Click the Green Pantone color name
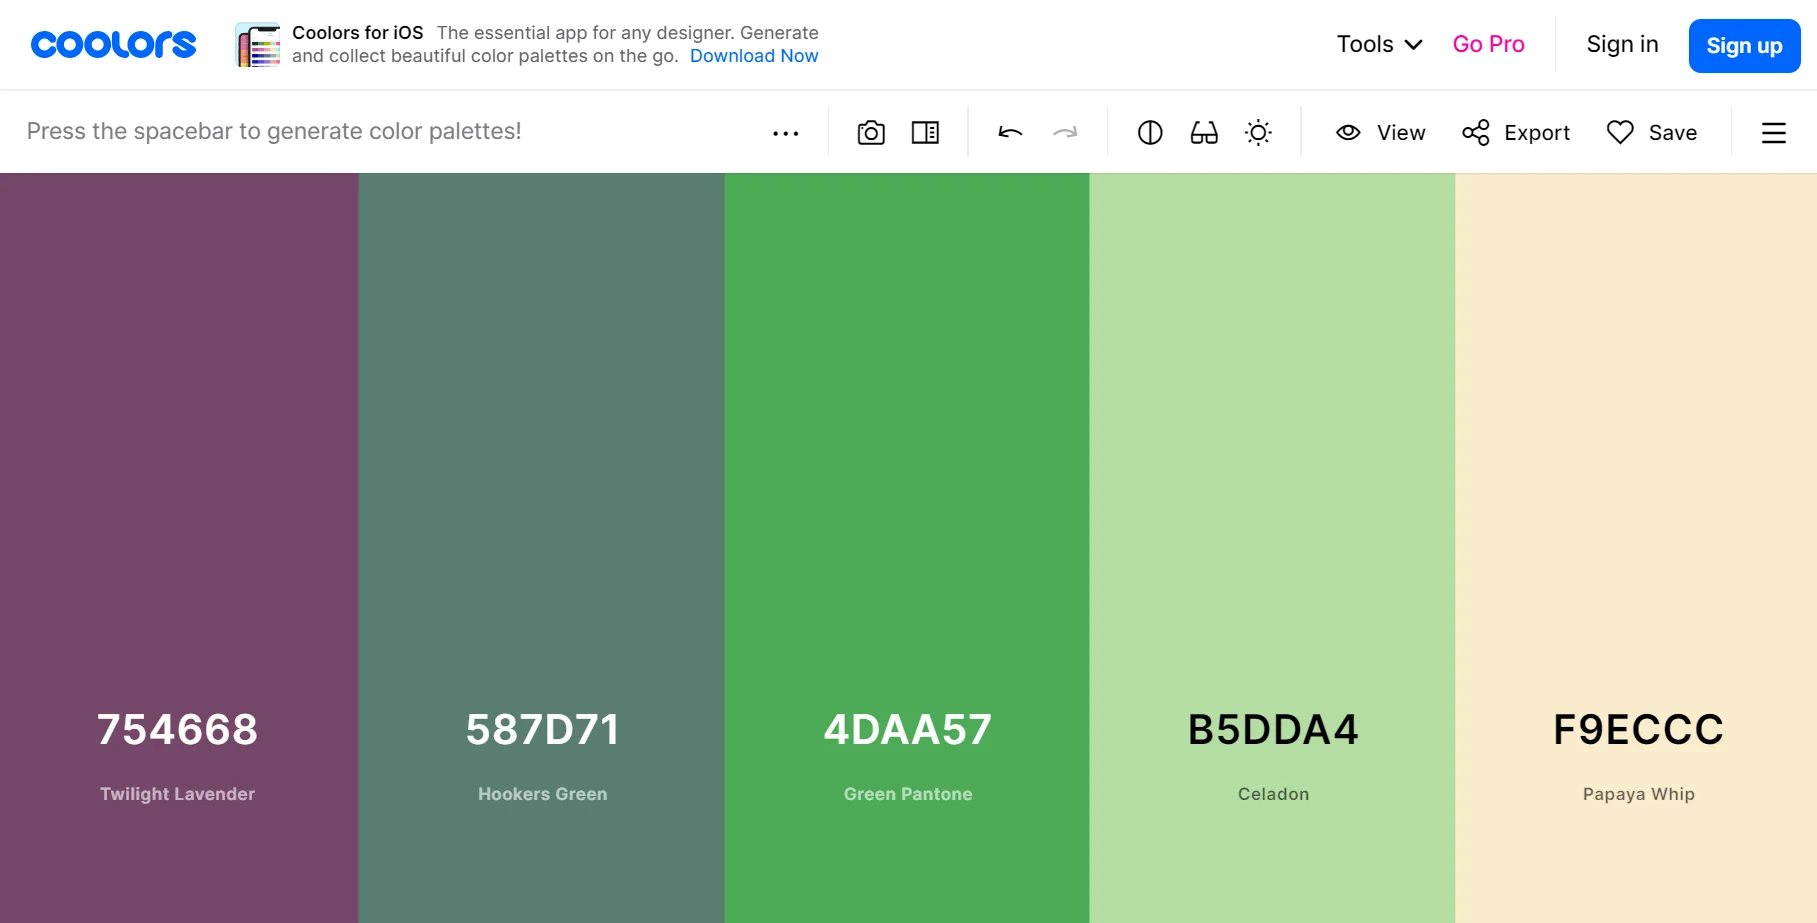 click(x=908, y=794)
